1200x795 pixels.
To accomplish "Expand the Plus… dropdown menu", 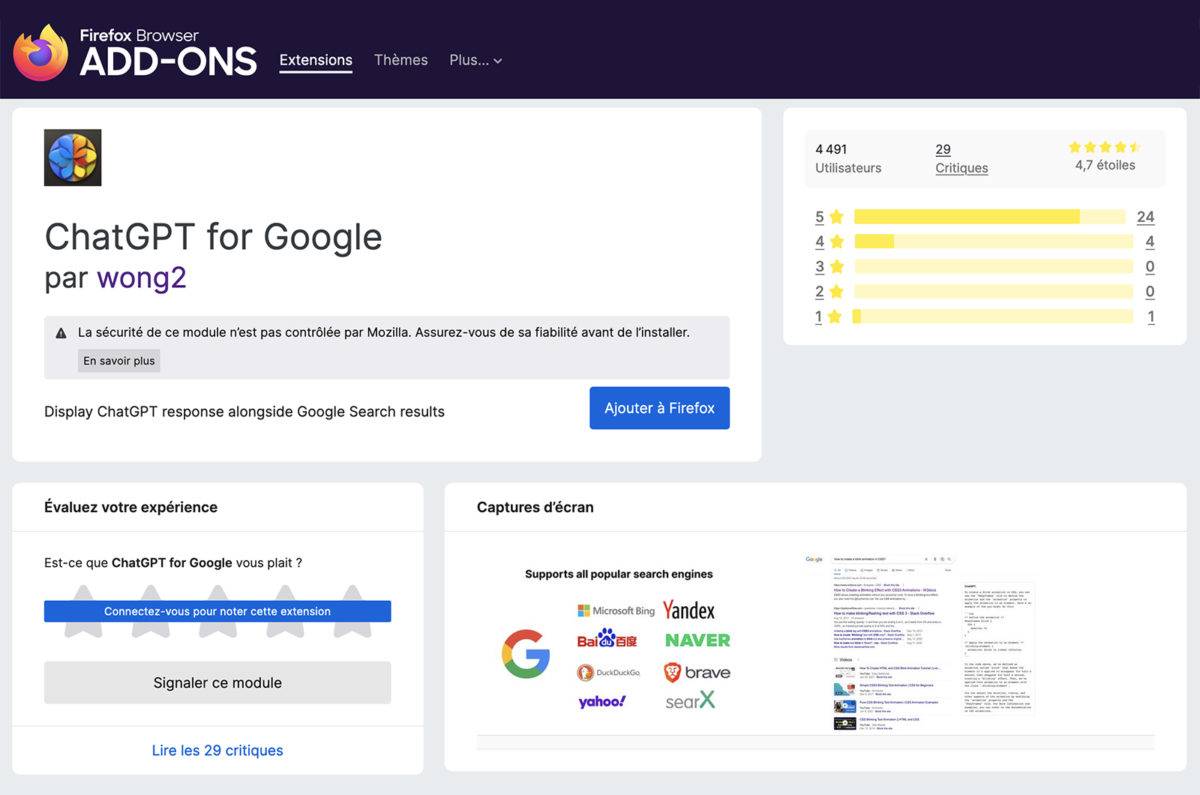I will [476, 60].
